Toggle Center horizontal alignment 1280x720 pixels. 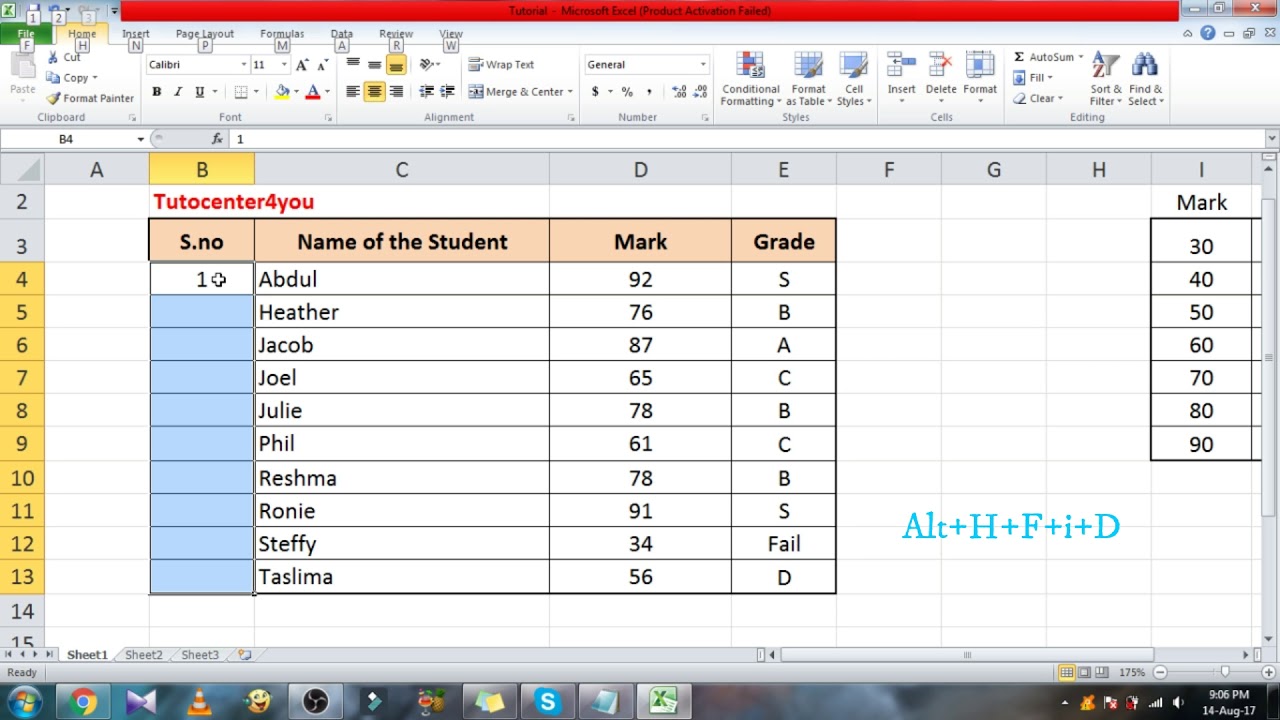click(375, 92)
